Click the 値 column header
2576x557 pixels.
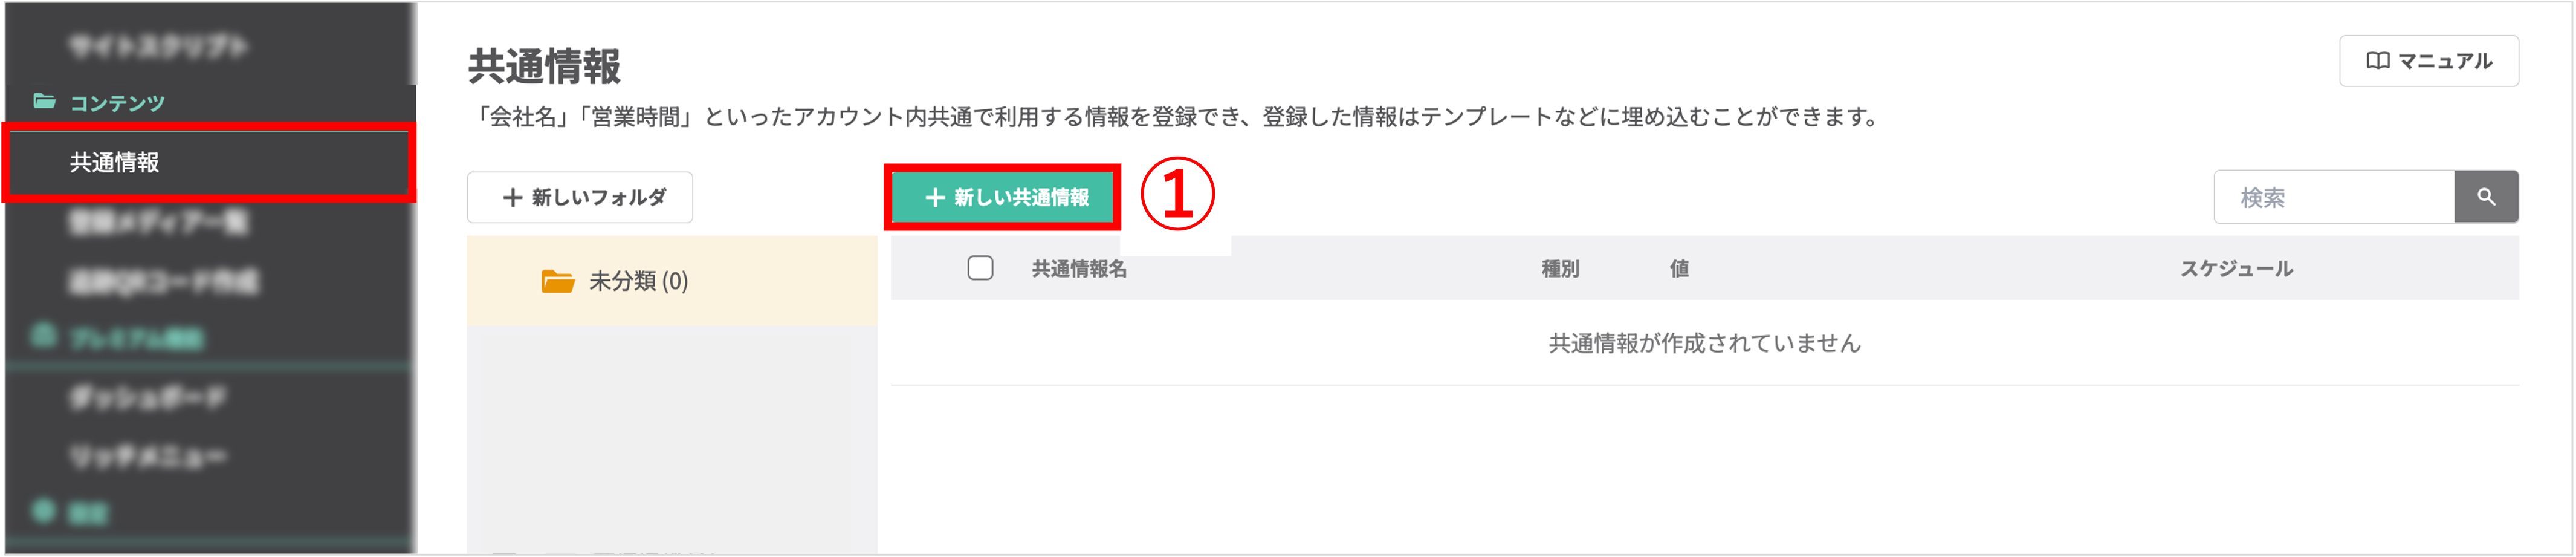[x=1679, y=268]
